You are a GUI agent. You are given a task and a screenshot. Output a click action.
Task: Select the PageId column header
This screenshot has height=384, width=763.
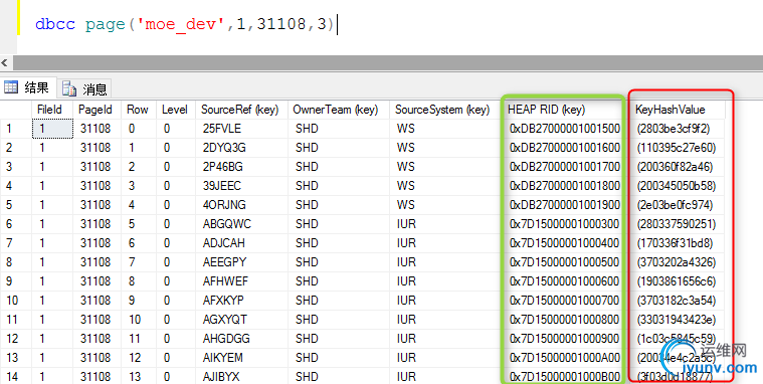(x=97, y=110)
